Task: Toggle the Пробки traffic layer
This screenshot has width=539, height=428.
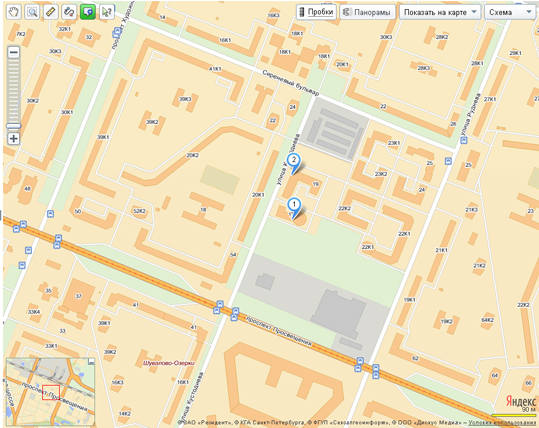Action: click(316, 12)
